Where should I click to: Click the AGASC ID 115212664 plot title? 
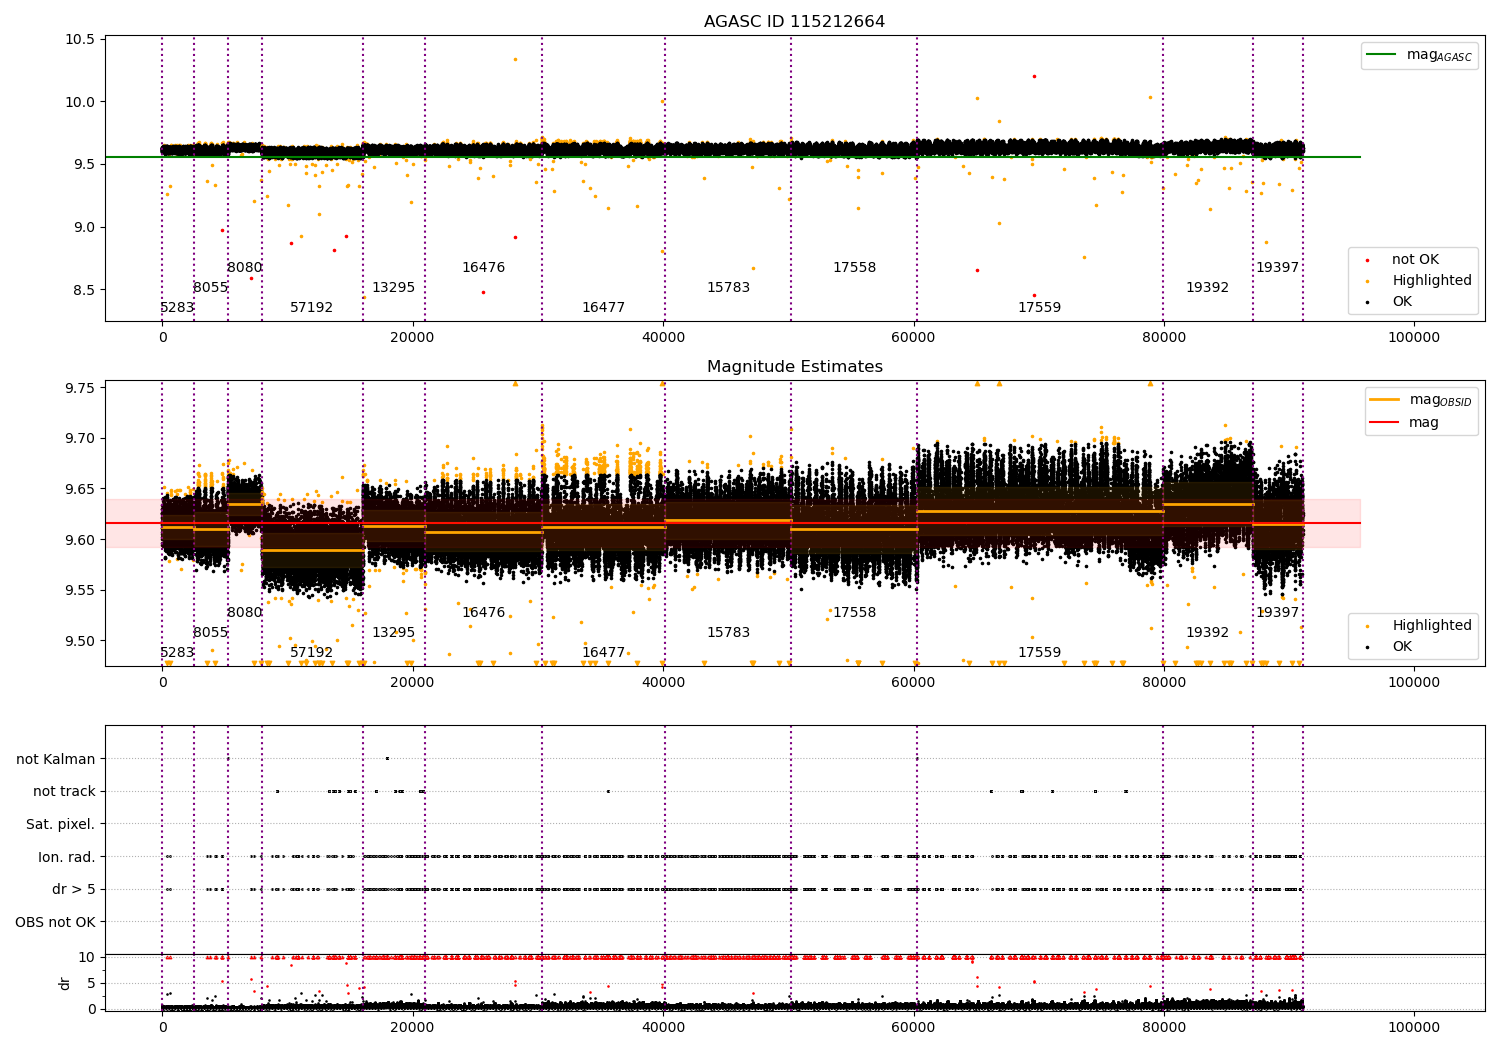click(794, 22)
